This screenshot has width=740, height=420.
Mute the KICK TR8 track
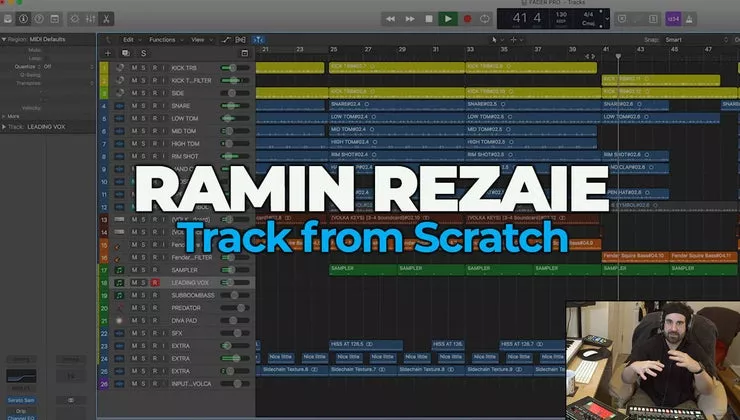134,67
